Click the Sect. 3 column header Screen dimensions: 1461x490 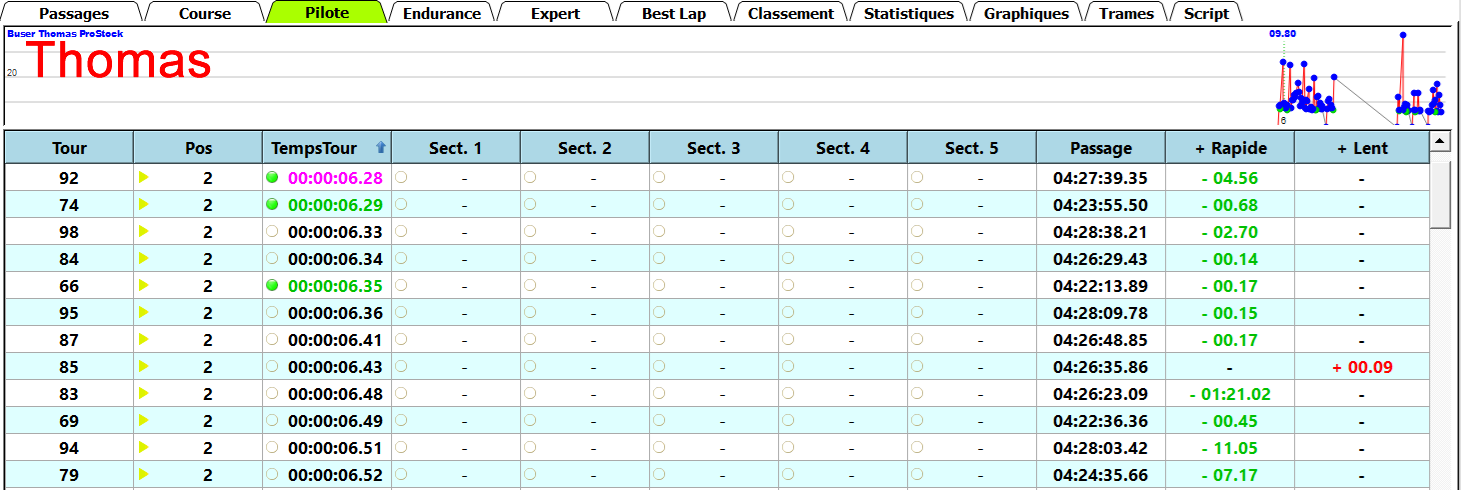coord(714,148)
